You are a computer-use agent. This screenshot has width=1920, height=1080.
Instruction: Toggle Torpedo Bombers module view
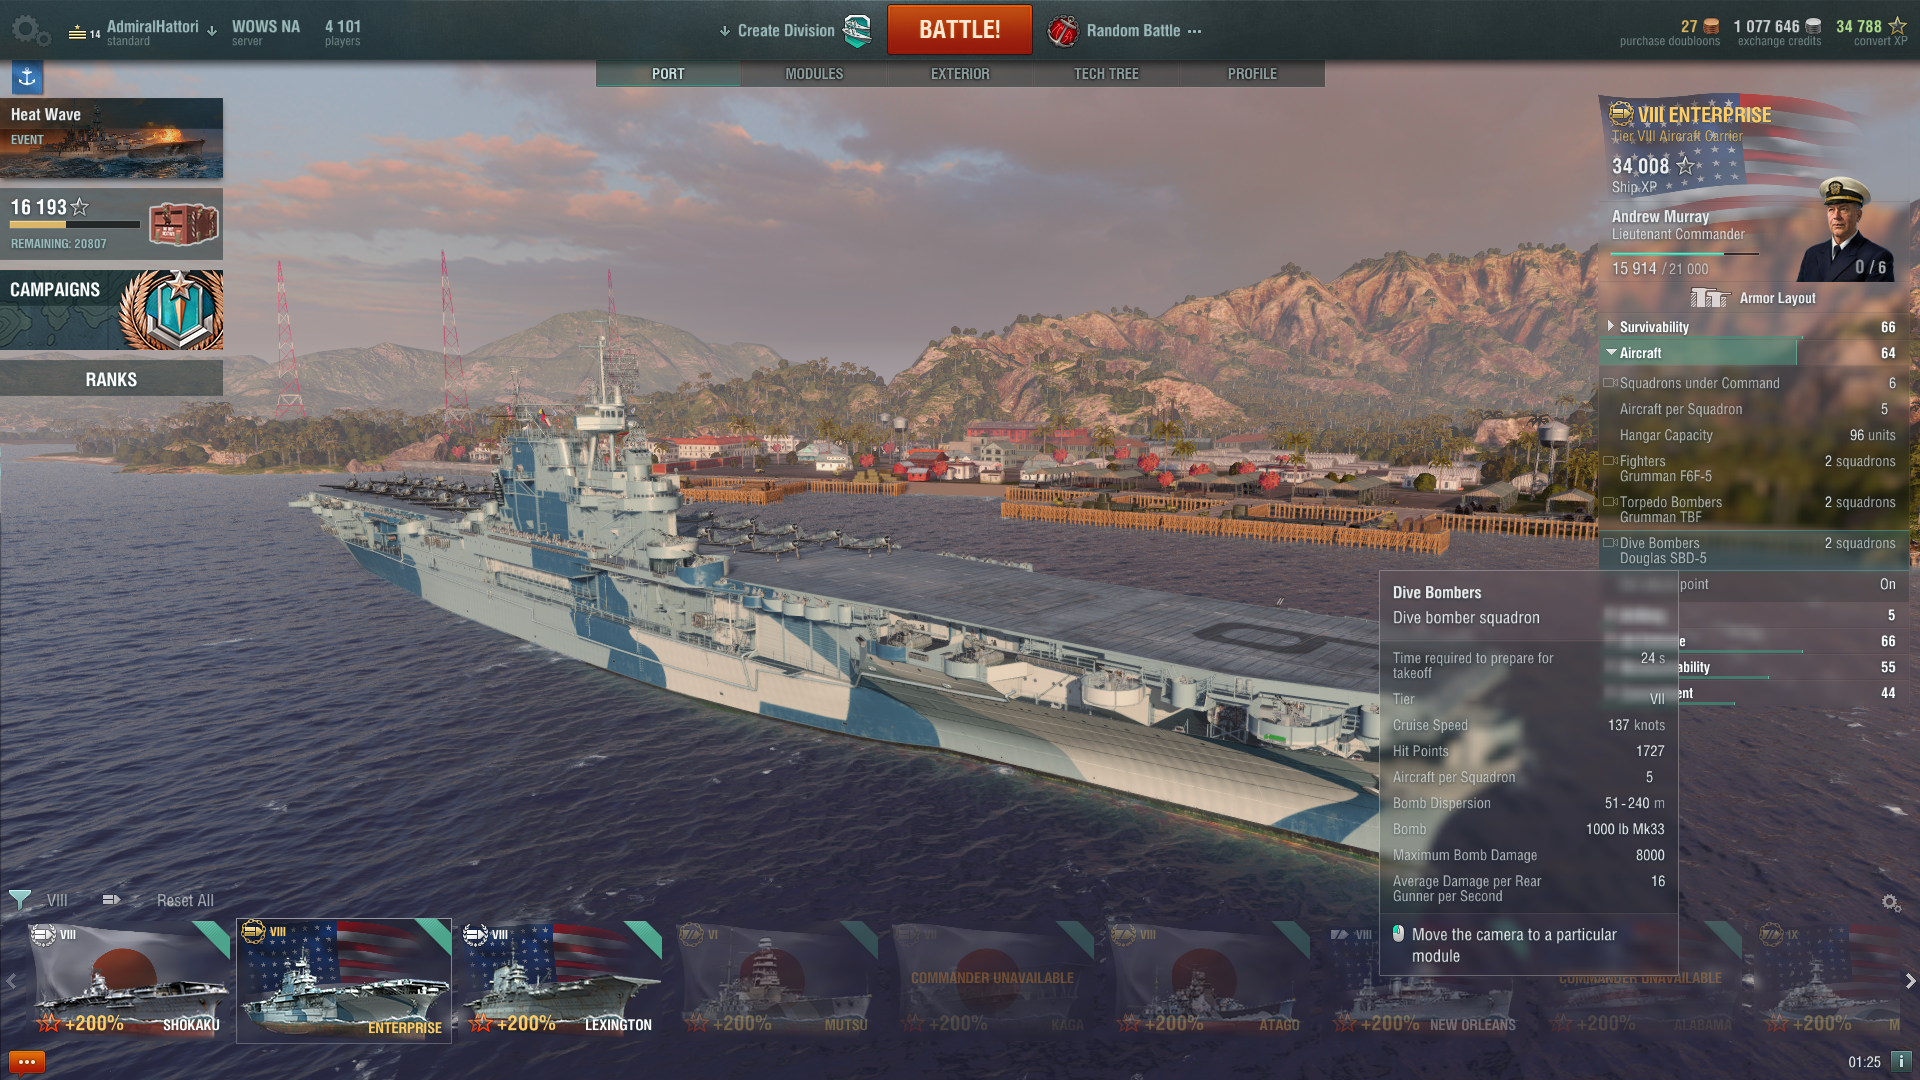[x=1610, y=502]
